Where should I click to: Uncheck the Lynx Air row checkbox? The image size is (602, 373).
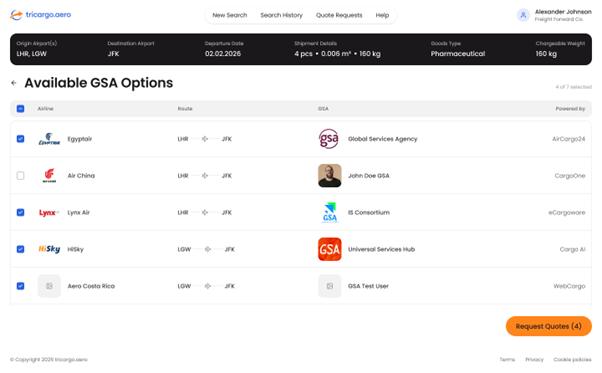point(20,213)
